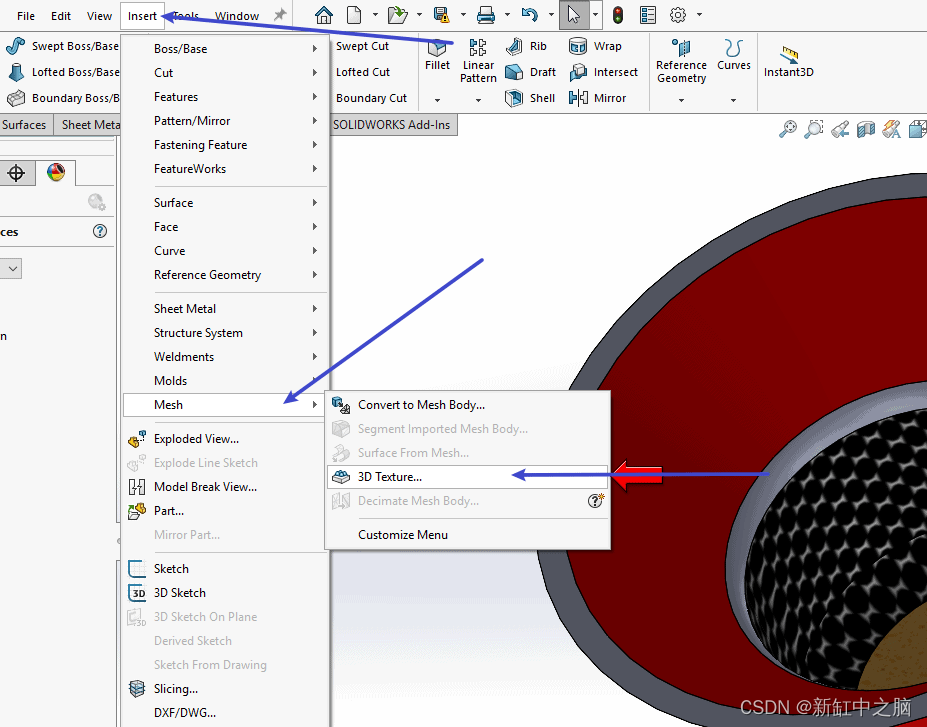Pin the menu bar with the pushpin
The width and height of the screenshot is (927, 727).
click(x=280, y=15)
